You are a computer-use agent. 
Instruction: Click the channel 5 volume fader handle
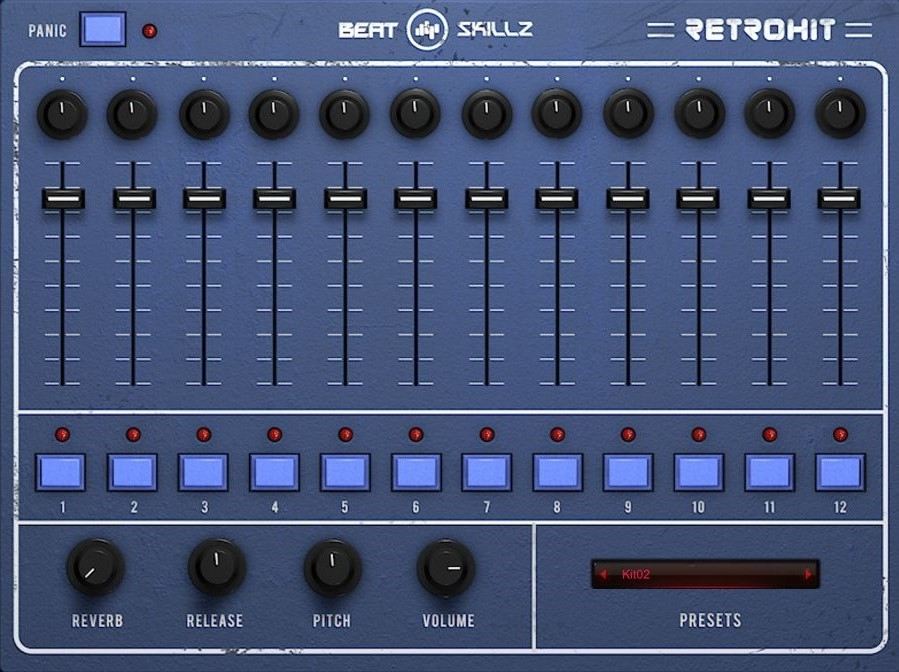[x=345, y=199]
